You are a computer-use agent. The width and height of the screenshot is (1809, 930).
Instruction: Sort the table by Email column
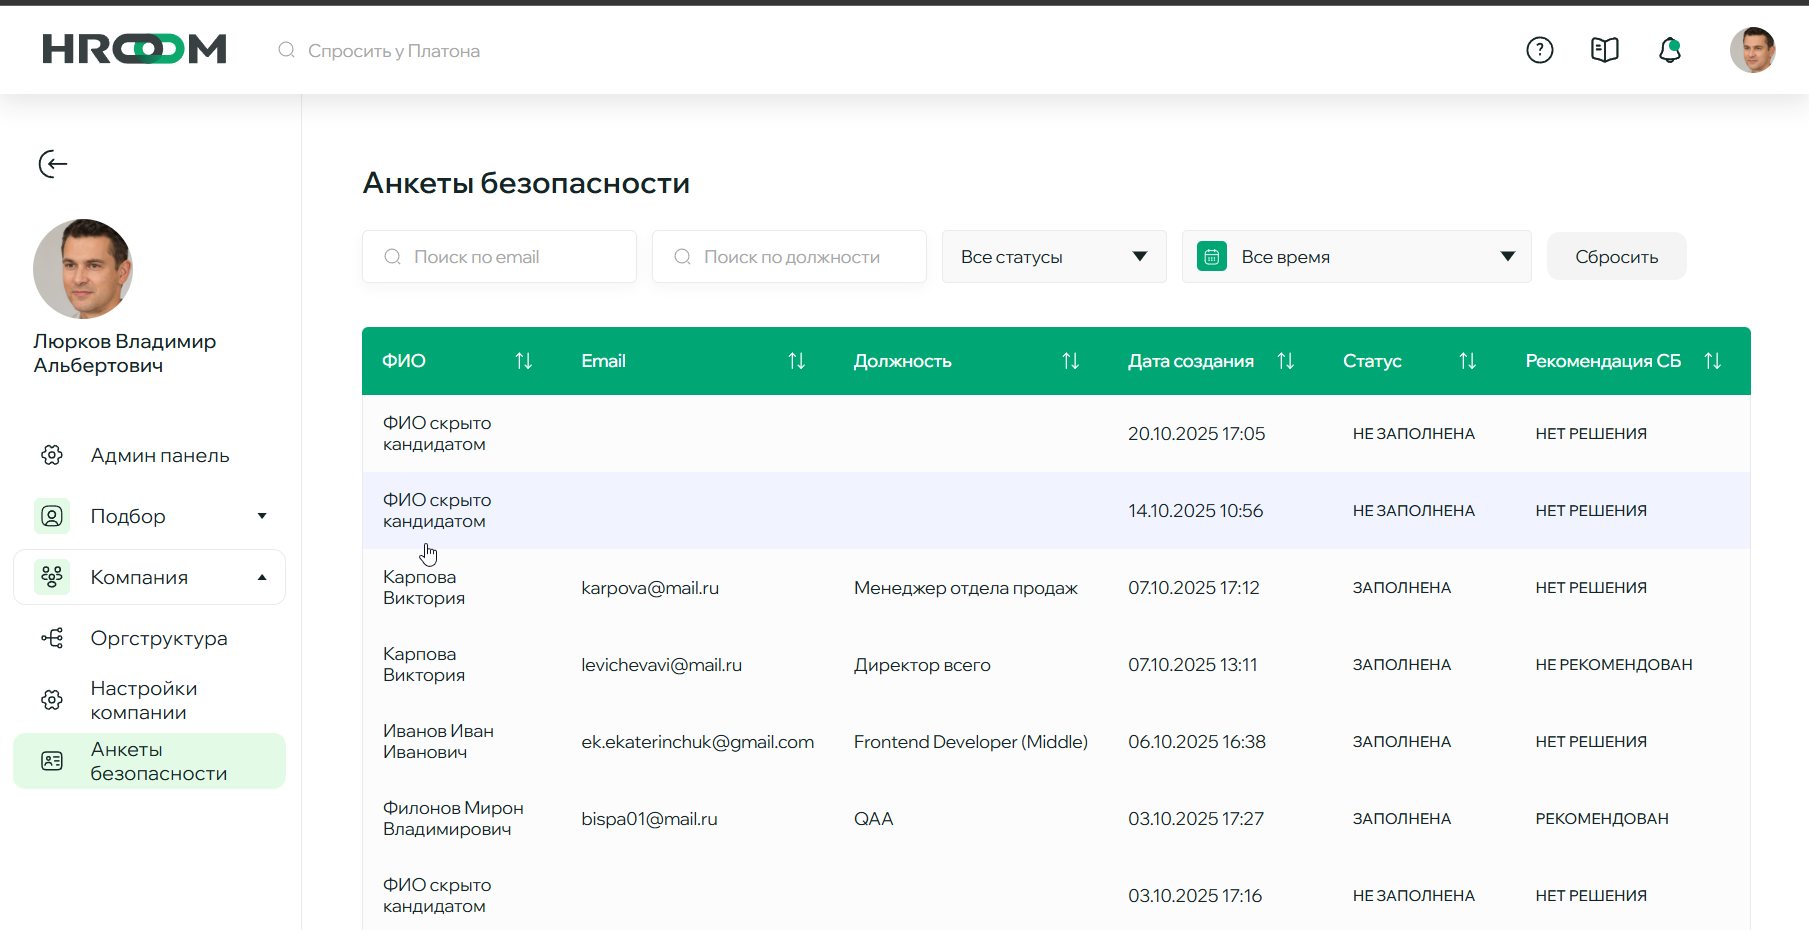pos(797,361)
